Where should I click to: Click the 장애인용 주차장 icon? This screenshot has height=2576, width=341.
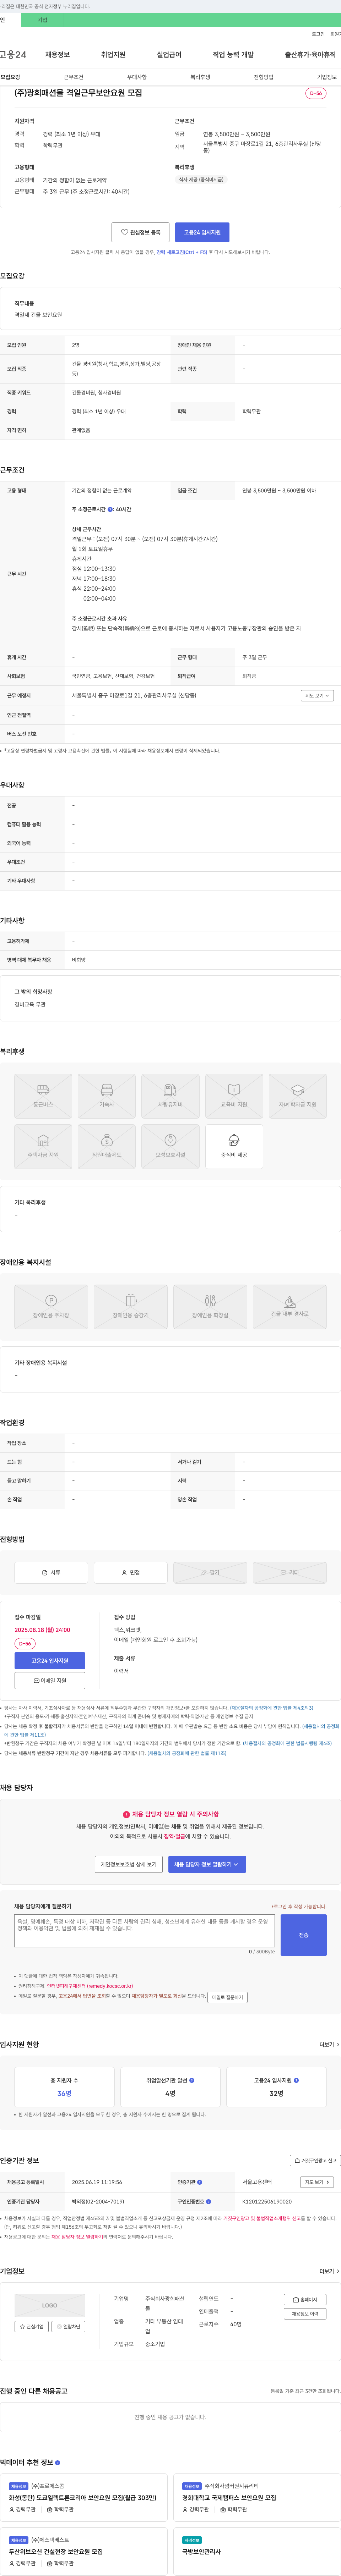point(51,1307)
